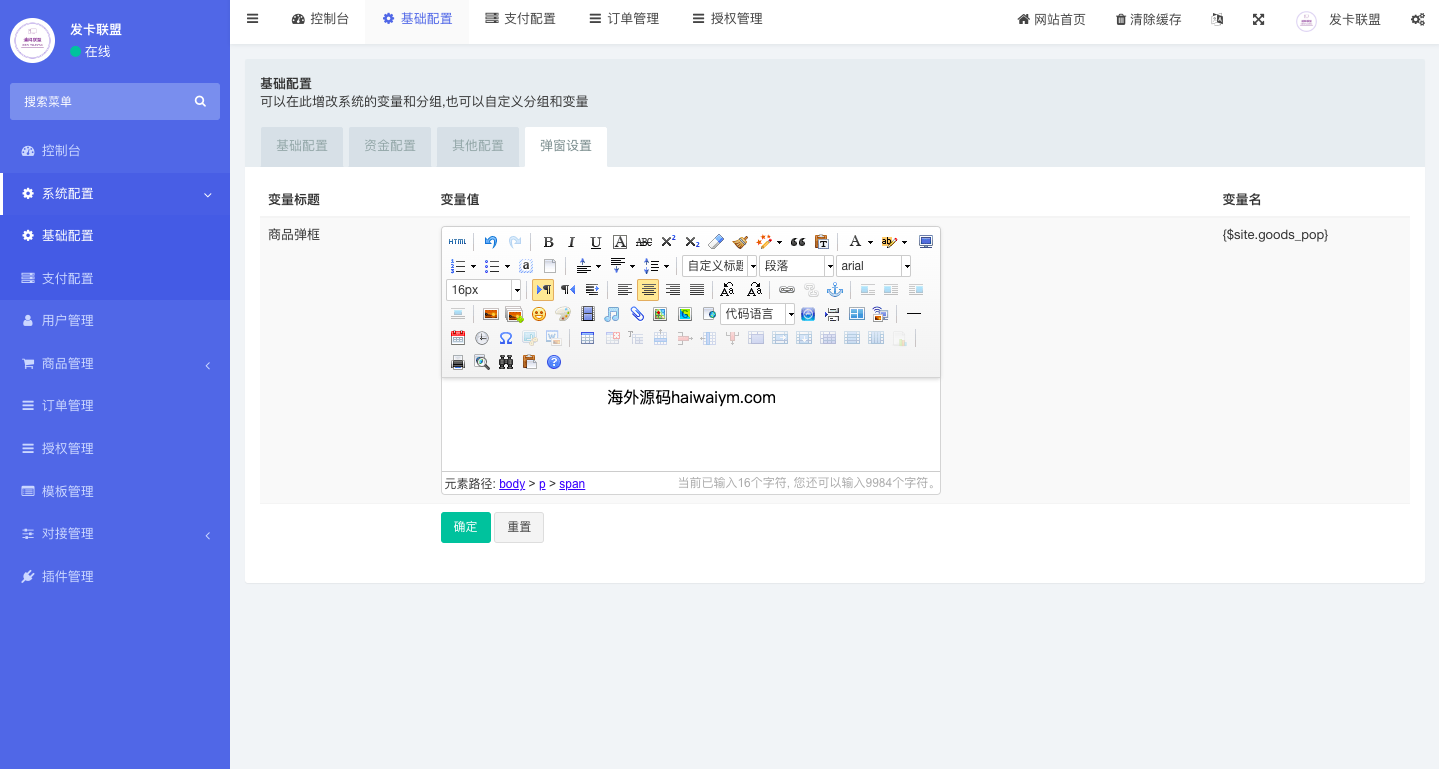Viewport: 1439px width, 769px height.
Task: Insert a table using the table icon
Action: click(x=588, y=338)
